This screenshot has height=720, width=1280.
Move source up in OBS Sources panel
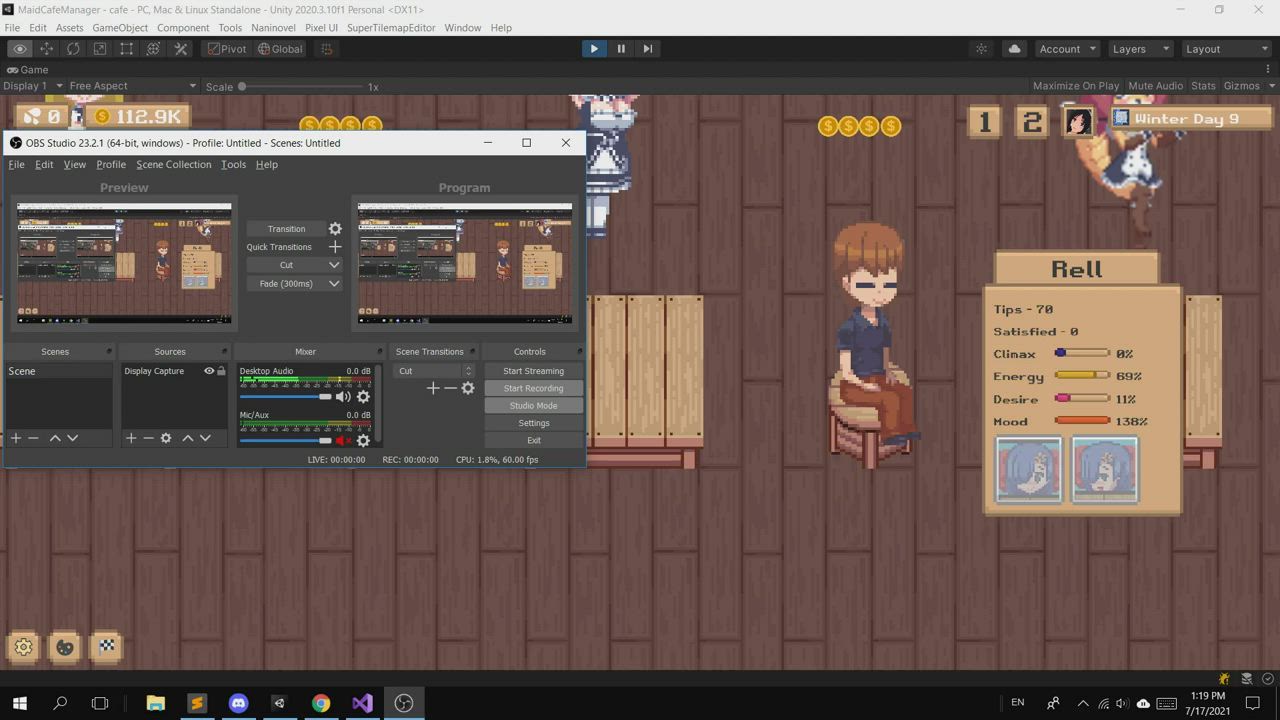point(187,438)
